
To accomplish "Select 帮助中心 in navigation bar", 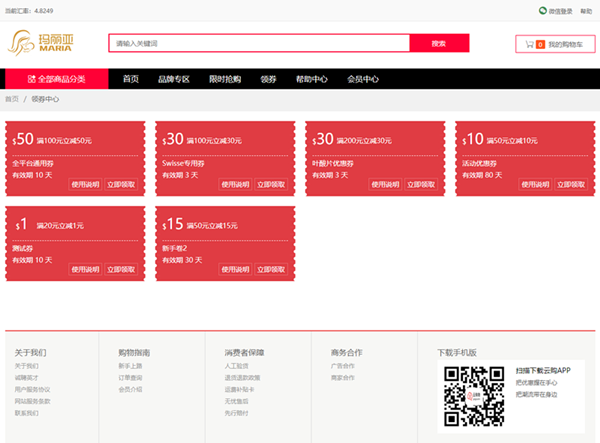I will 311,79.
